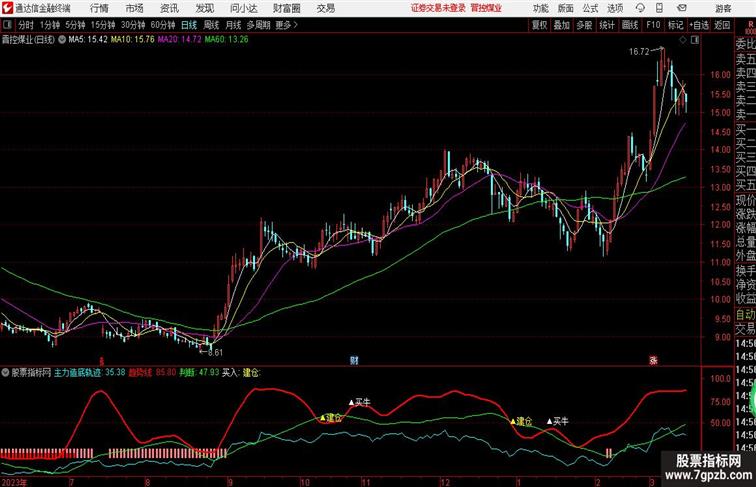Viewport: 756px width, 487px height.
Task: Switch to 60分钟 period tab
Action: 162,25
